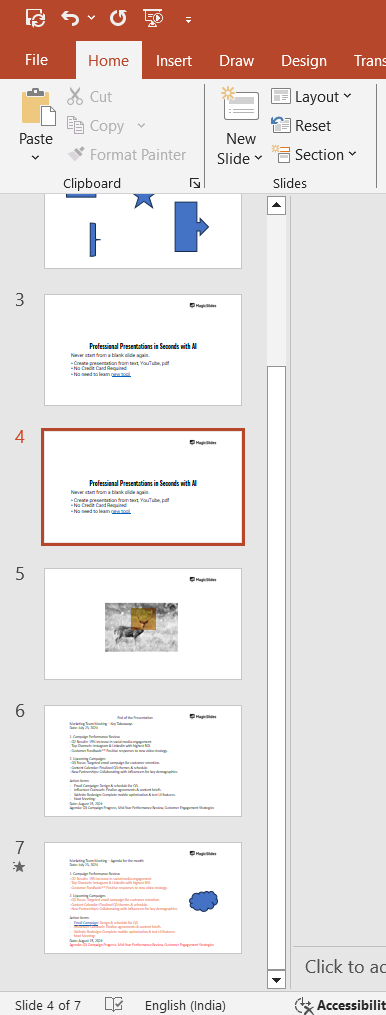Select slide 2 thumbnail with shapes
Screen dimensions: 386x1015
(142, 230)
